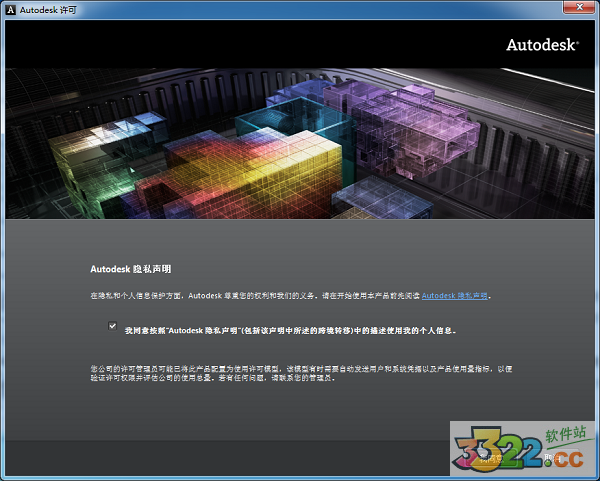Toggle the privacy statement agreement checkbox
Viewport: 600px width, 481px height.
(x=112, y=326)
